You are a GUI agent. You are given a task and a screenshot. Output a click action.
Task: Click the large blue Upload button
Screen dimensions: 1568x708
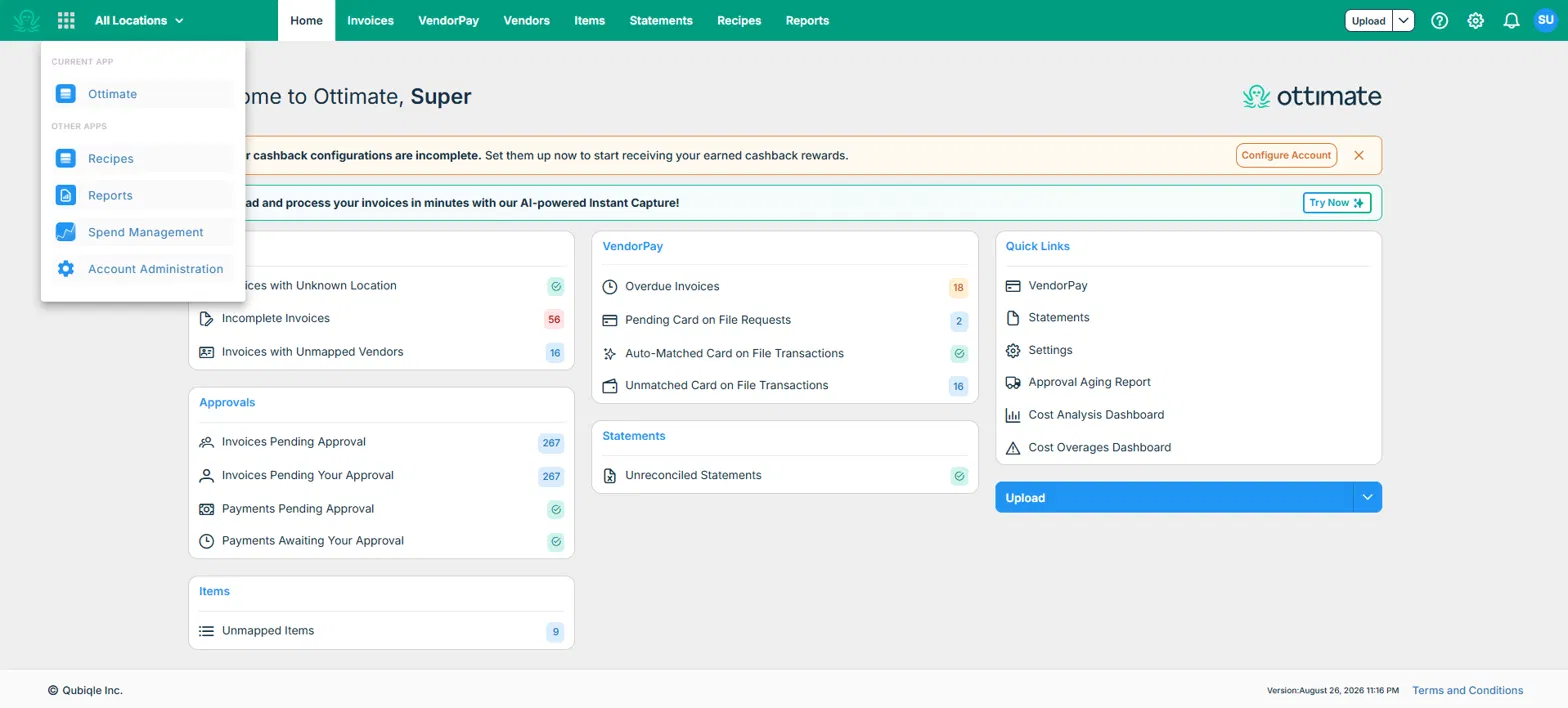point(1174,497)
